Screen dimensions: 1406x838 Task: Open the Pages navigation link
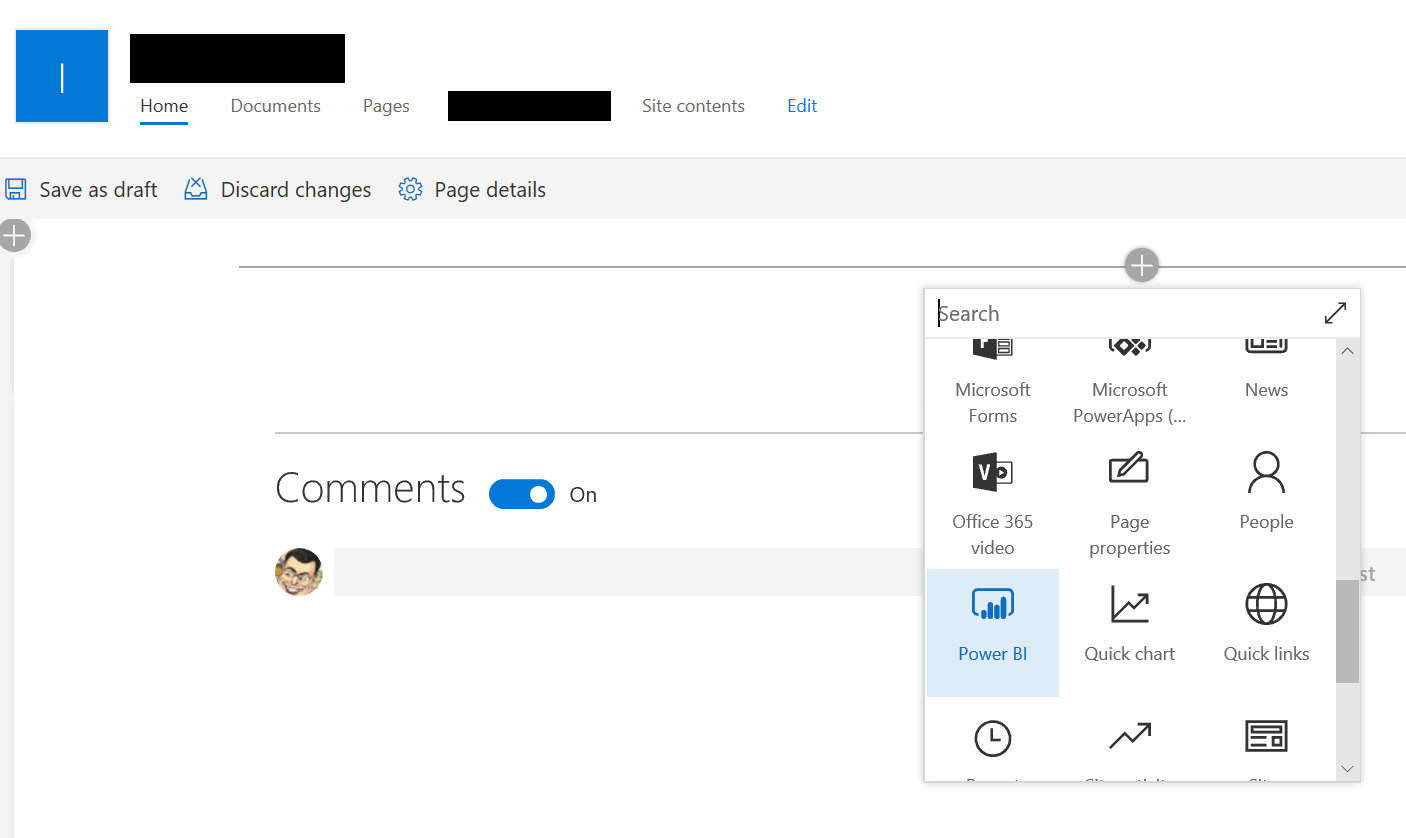pos(386,106)
